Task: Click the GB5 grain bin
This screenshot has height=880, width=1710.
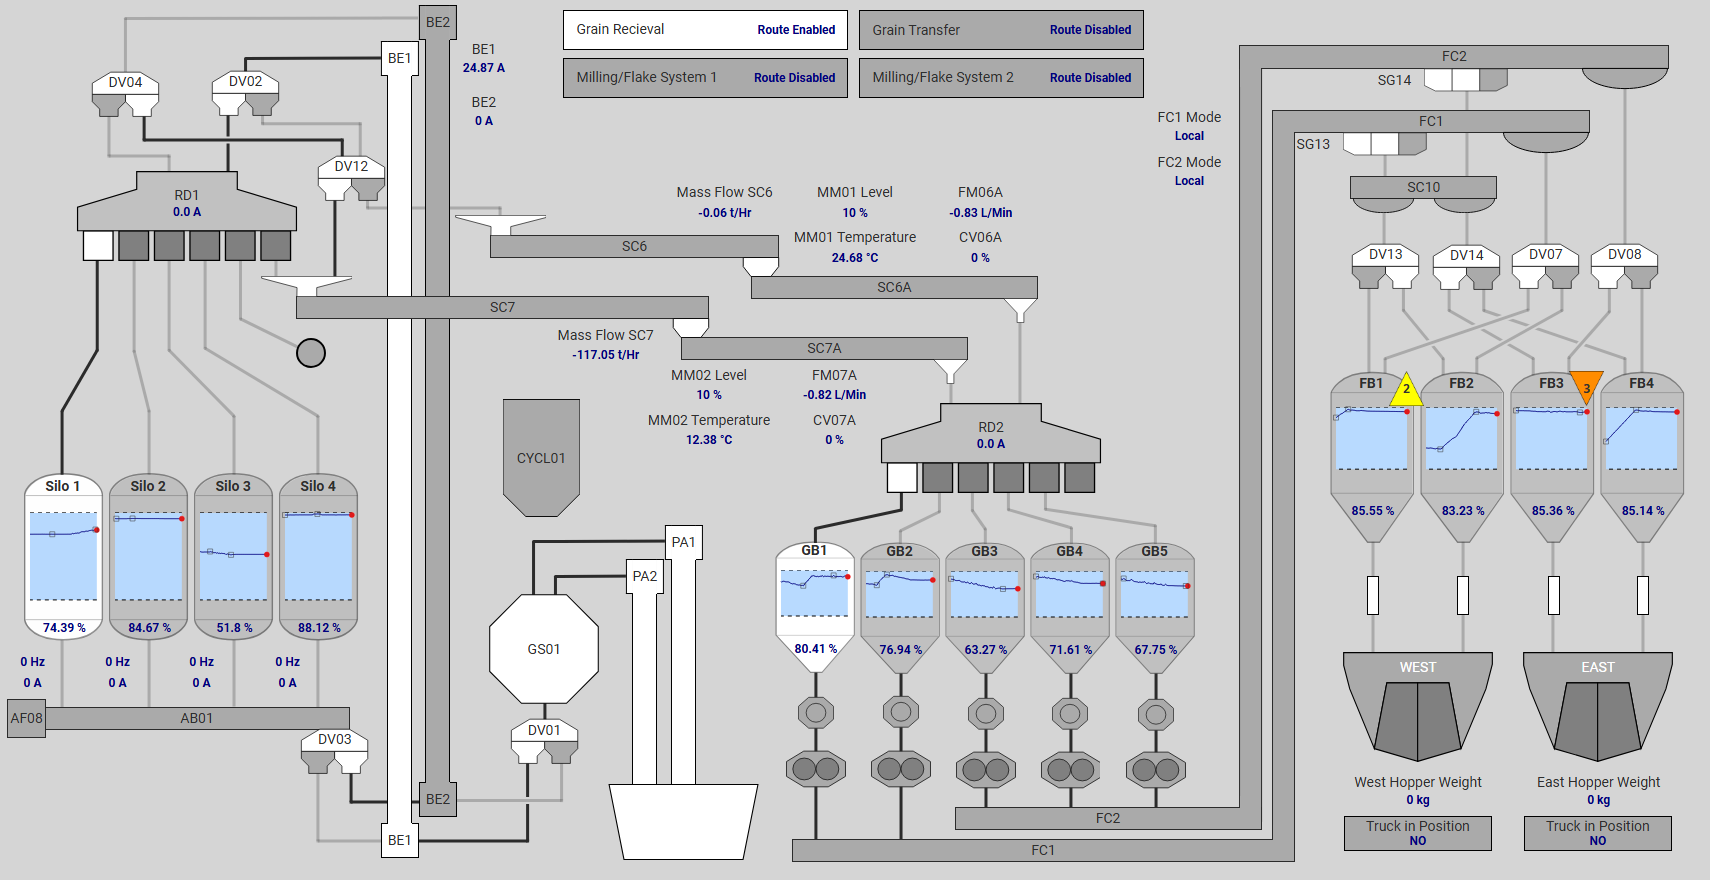Action: click(x=1155, y=608)
